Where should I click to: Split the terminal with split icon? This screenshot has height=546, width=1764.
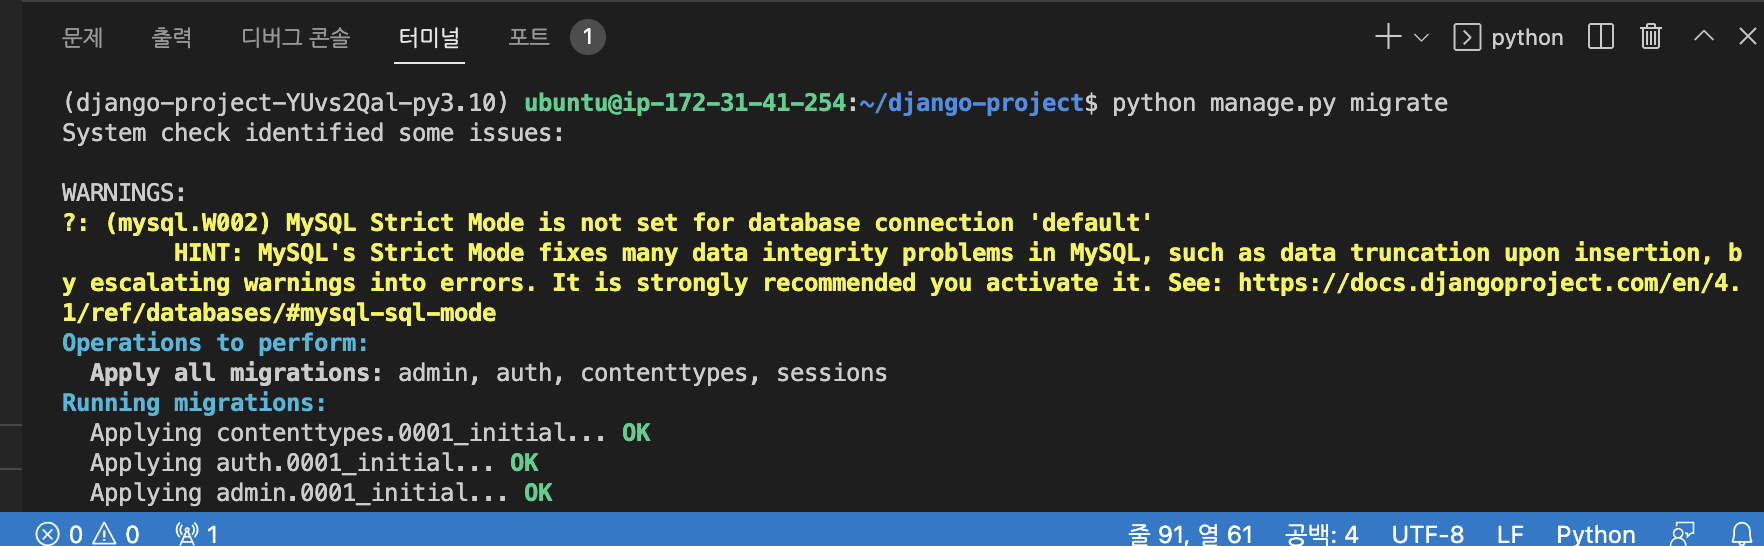[1601, 37]
